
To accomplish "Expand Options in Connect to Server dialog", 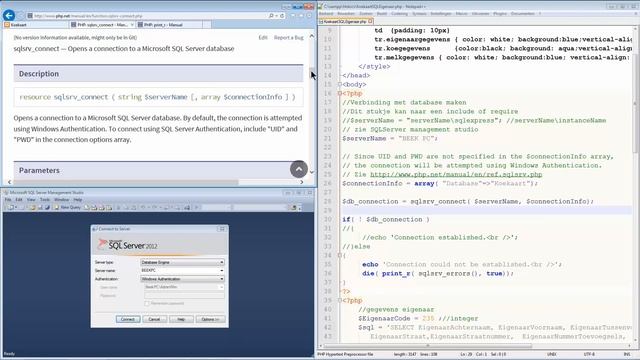I will click(210, 319).
